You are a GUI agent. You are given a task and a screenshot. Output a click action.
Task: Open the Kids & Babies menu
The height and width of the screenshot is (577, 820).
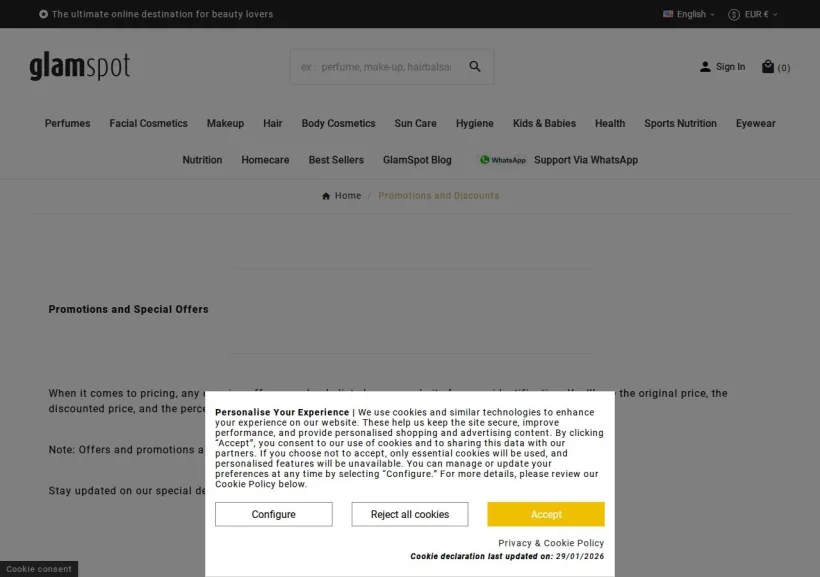[x=544, y=123]
